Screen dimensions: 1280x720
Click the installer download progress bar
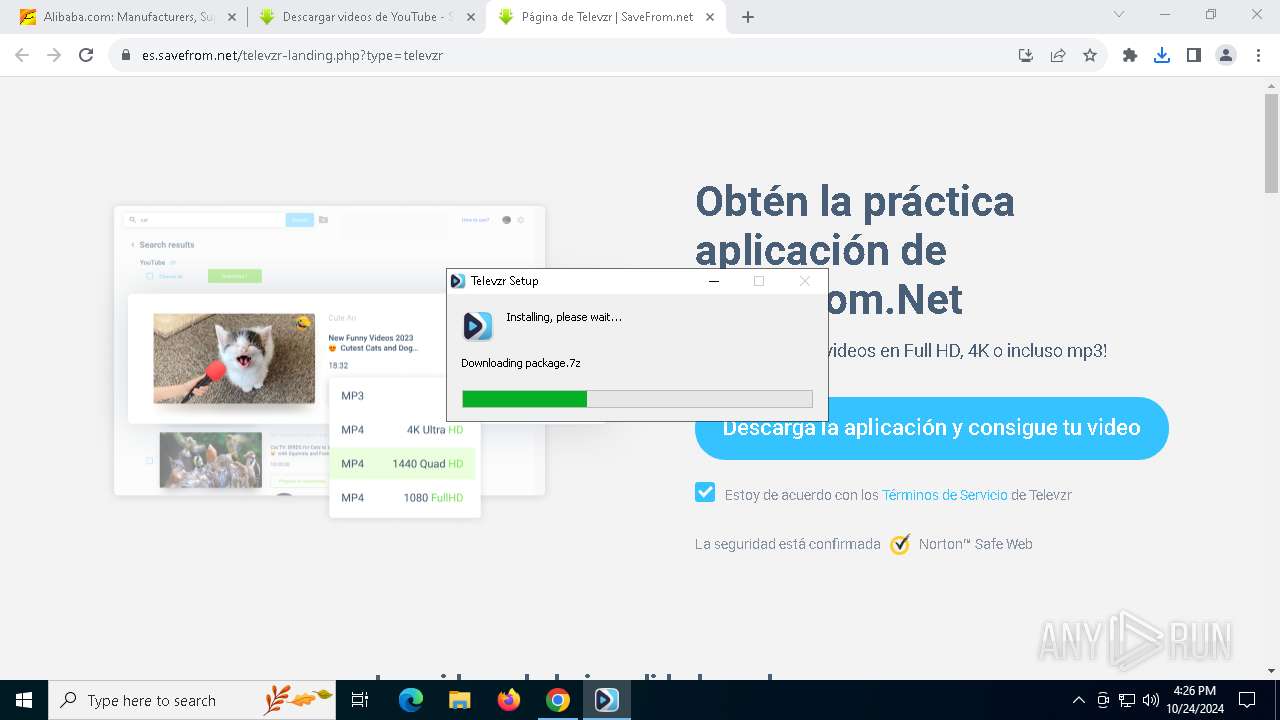click(x=637, y=399)
